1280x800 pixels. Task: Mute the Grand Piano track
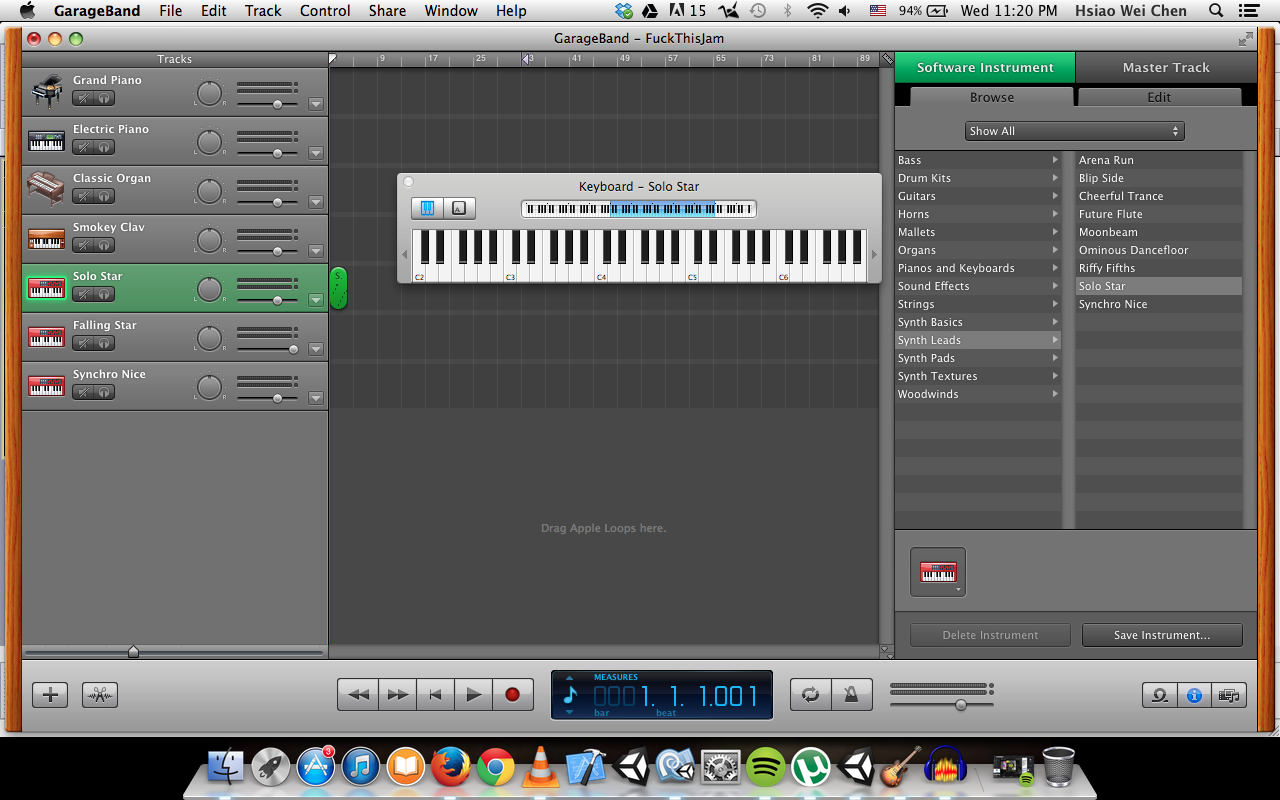coord(83,98)
